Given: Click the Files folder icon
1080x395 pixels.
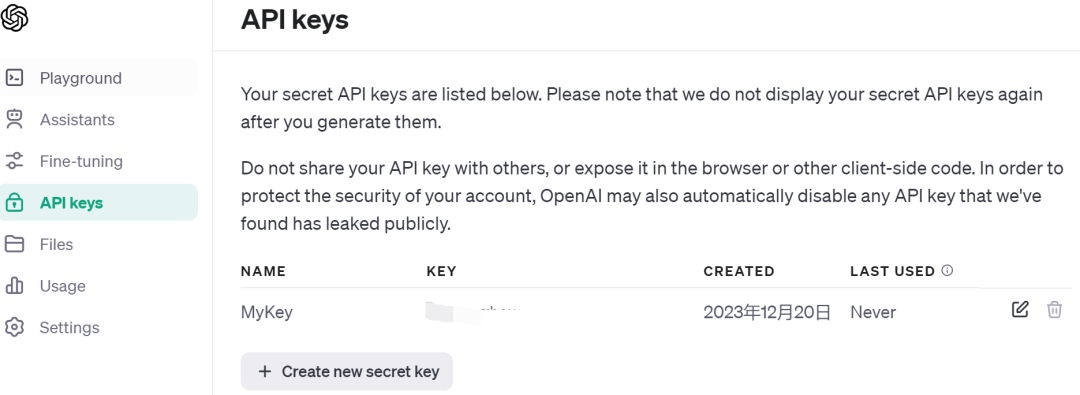Looking at the screenshot, I should click(14, 244).
